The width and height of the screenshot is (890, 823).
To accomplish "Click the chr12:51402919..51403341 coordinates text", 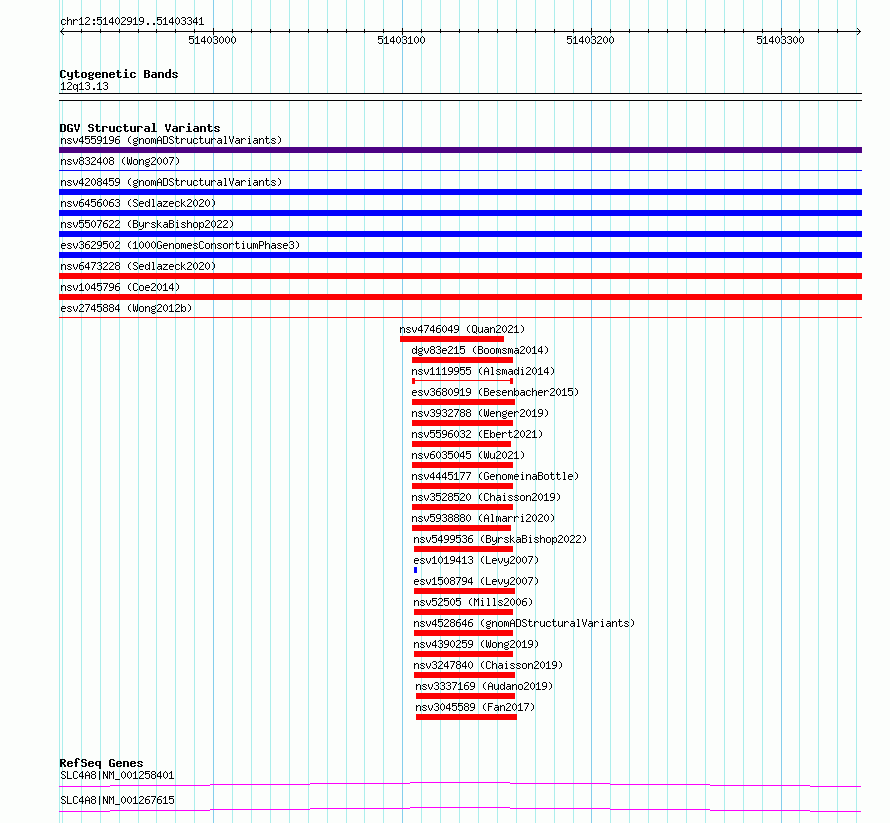I will [132, 21].
